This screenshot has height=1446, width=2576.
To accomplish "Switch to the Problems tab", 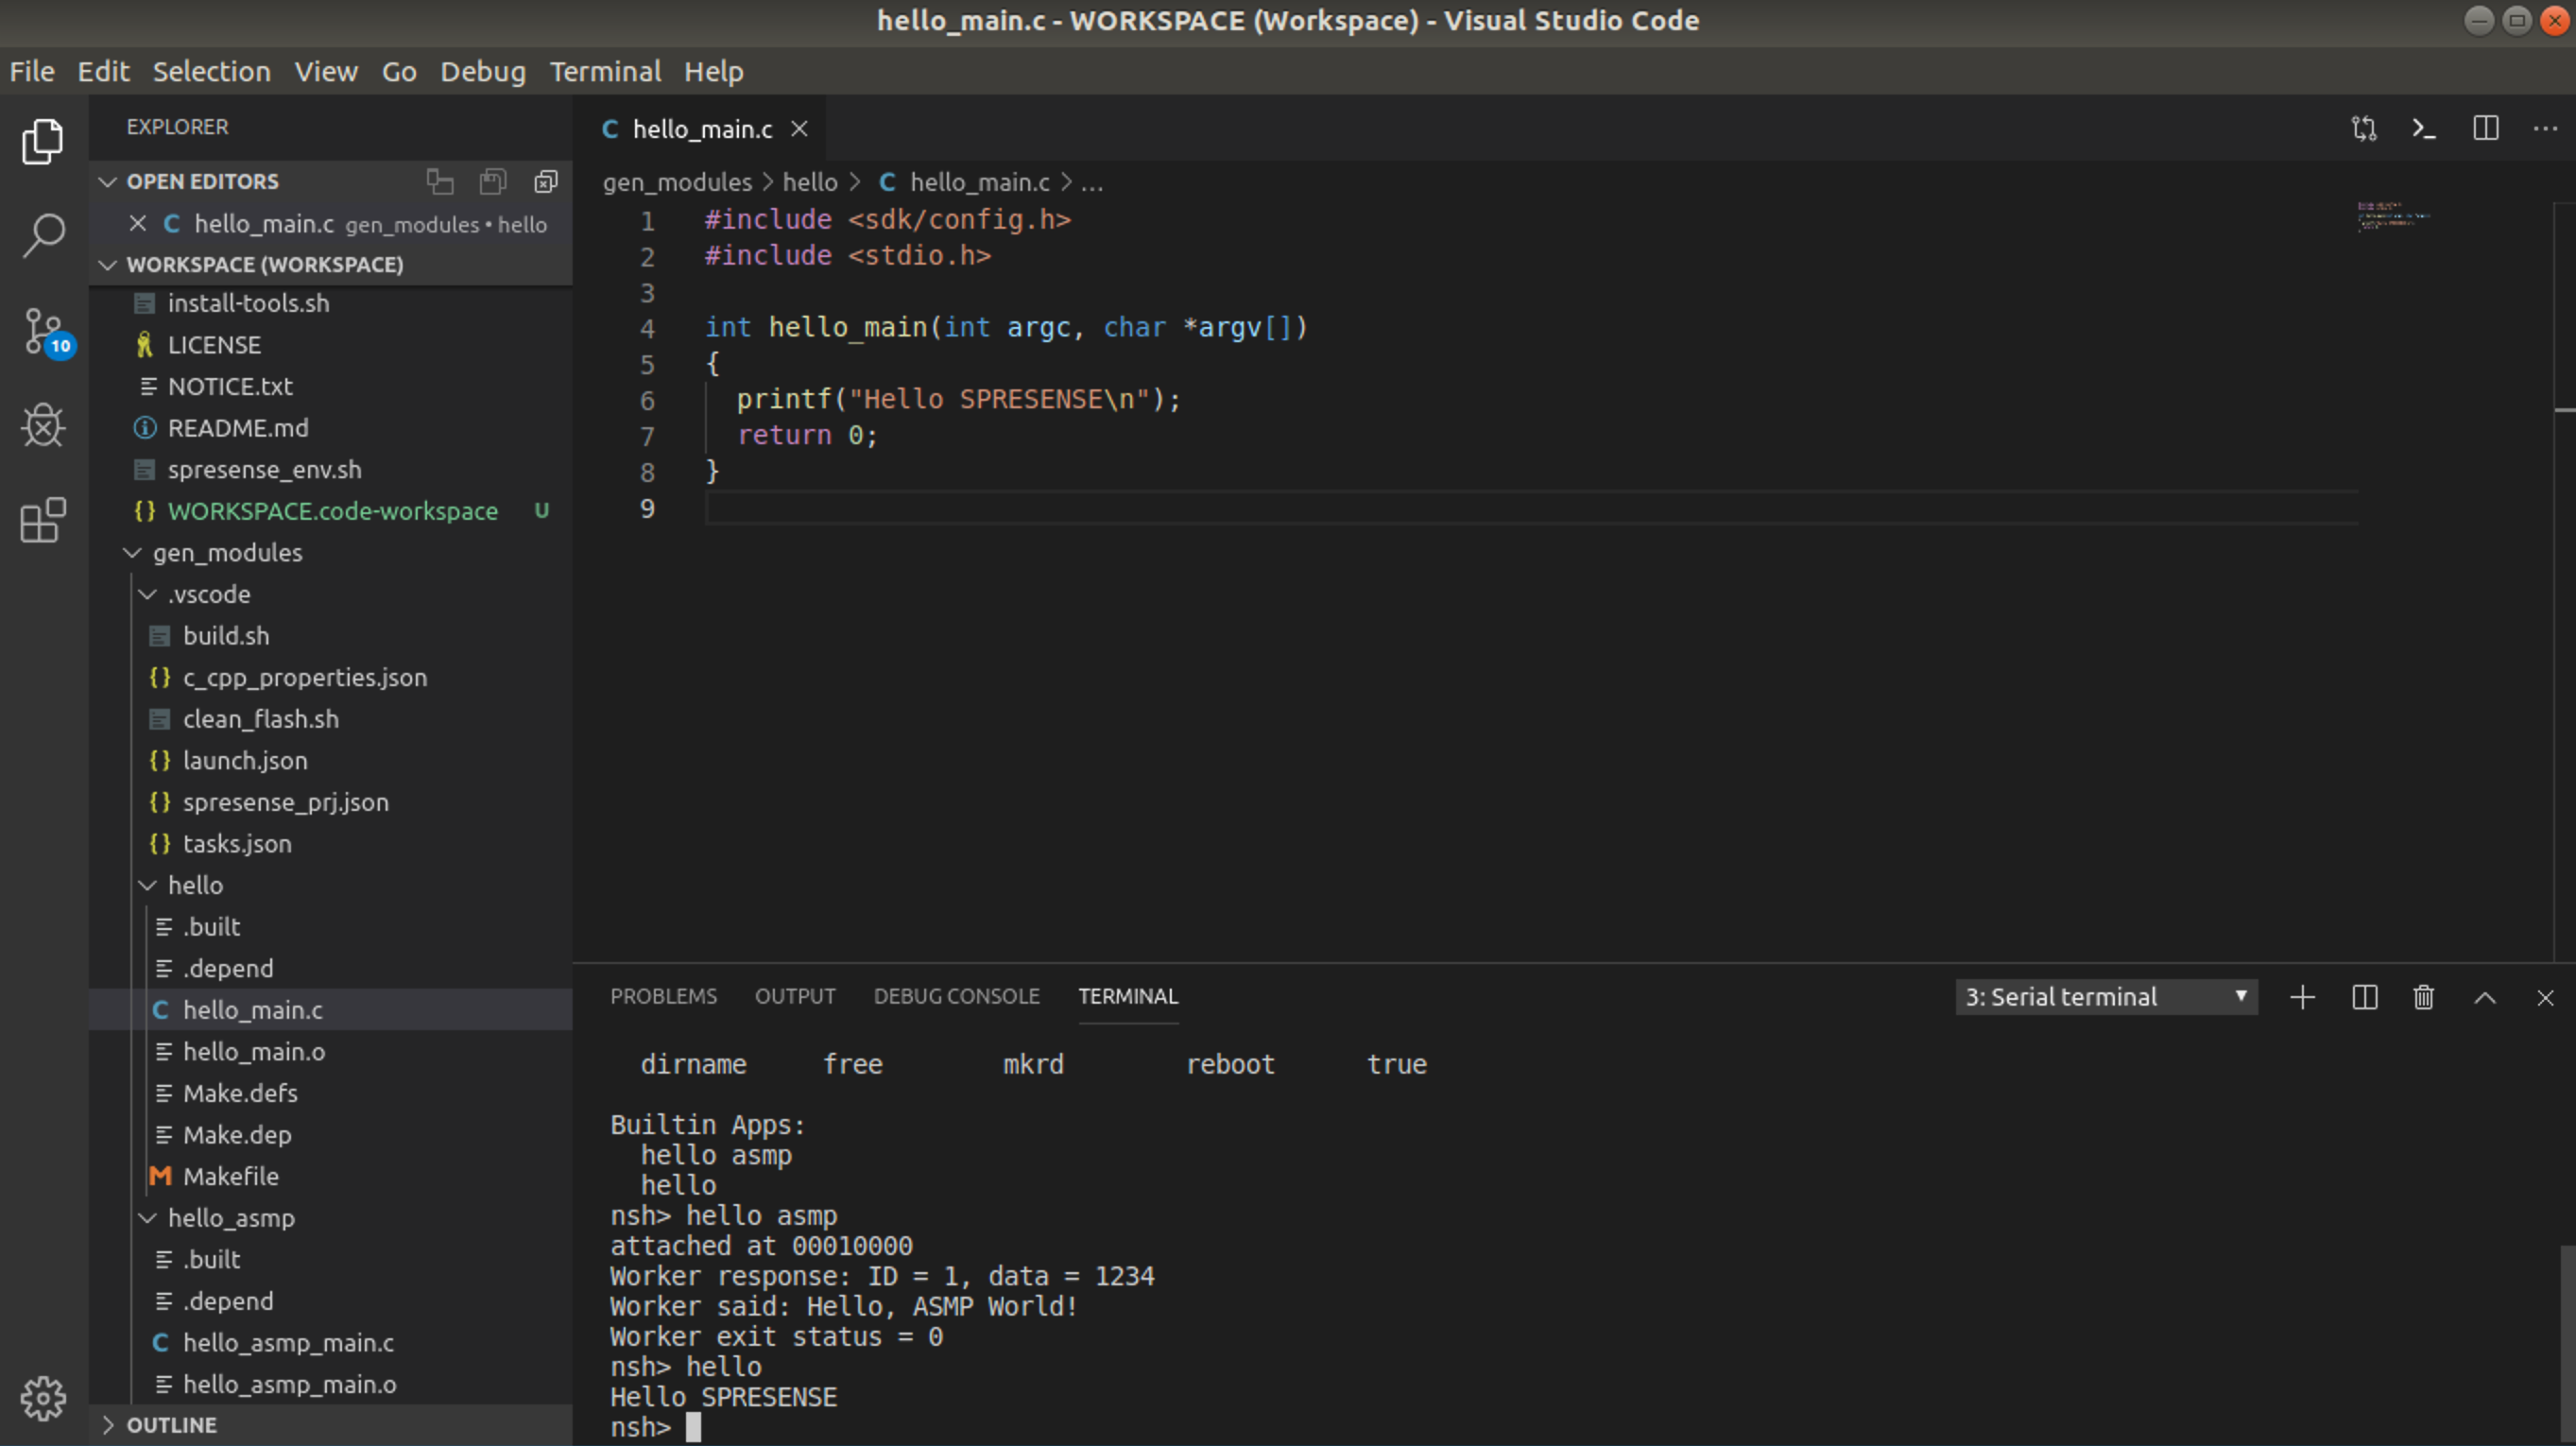I will tap(663, 996).
